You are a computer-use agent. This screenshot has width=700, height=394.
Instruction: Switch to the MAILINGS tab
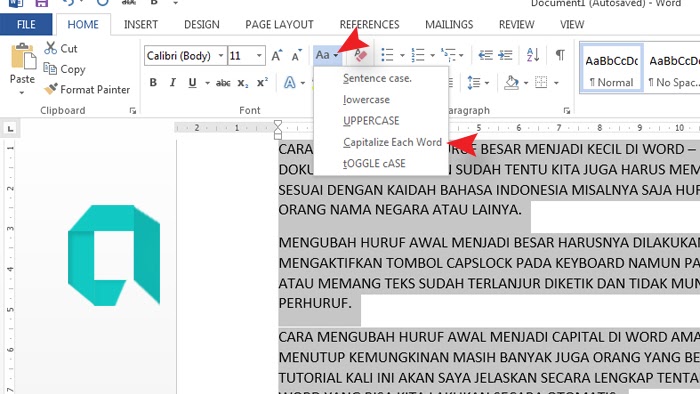click(449, 25)
